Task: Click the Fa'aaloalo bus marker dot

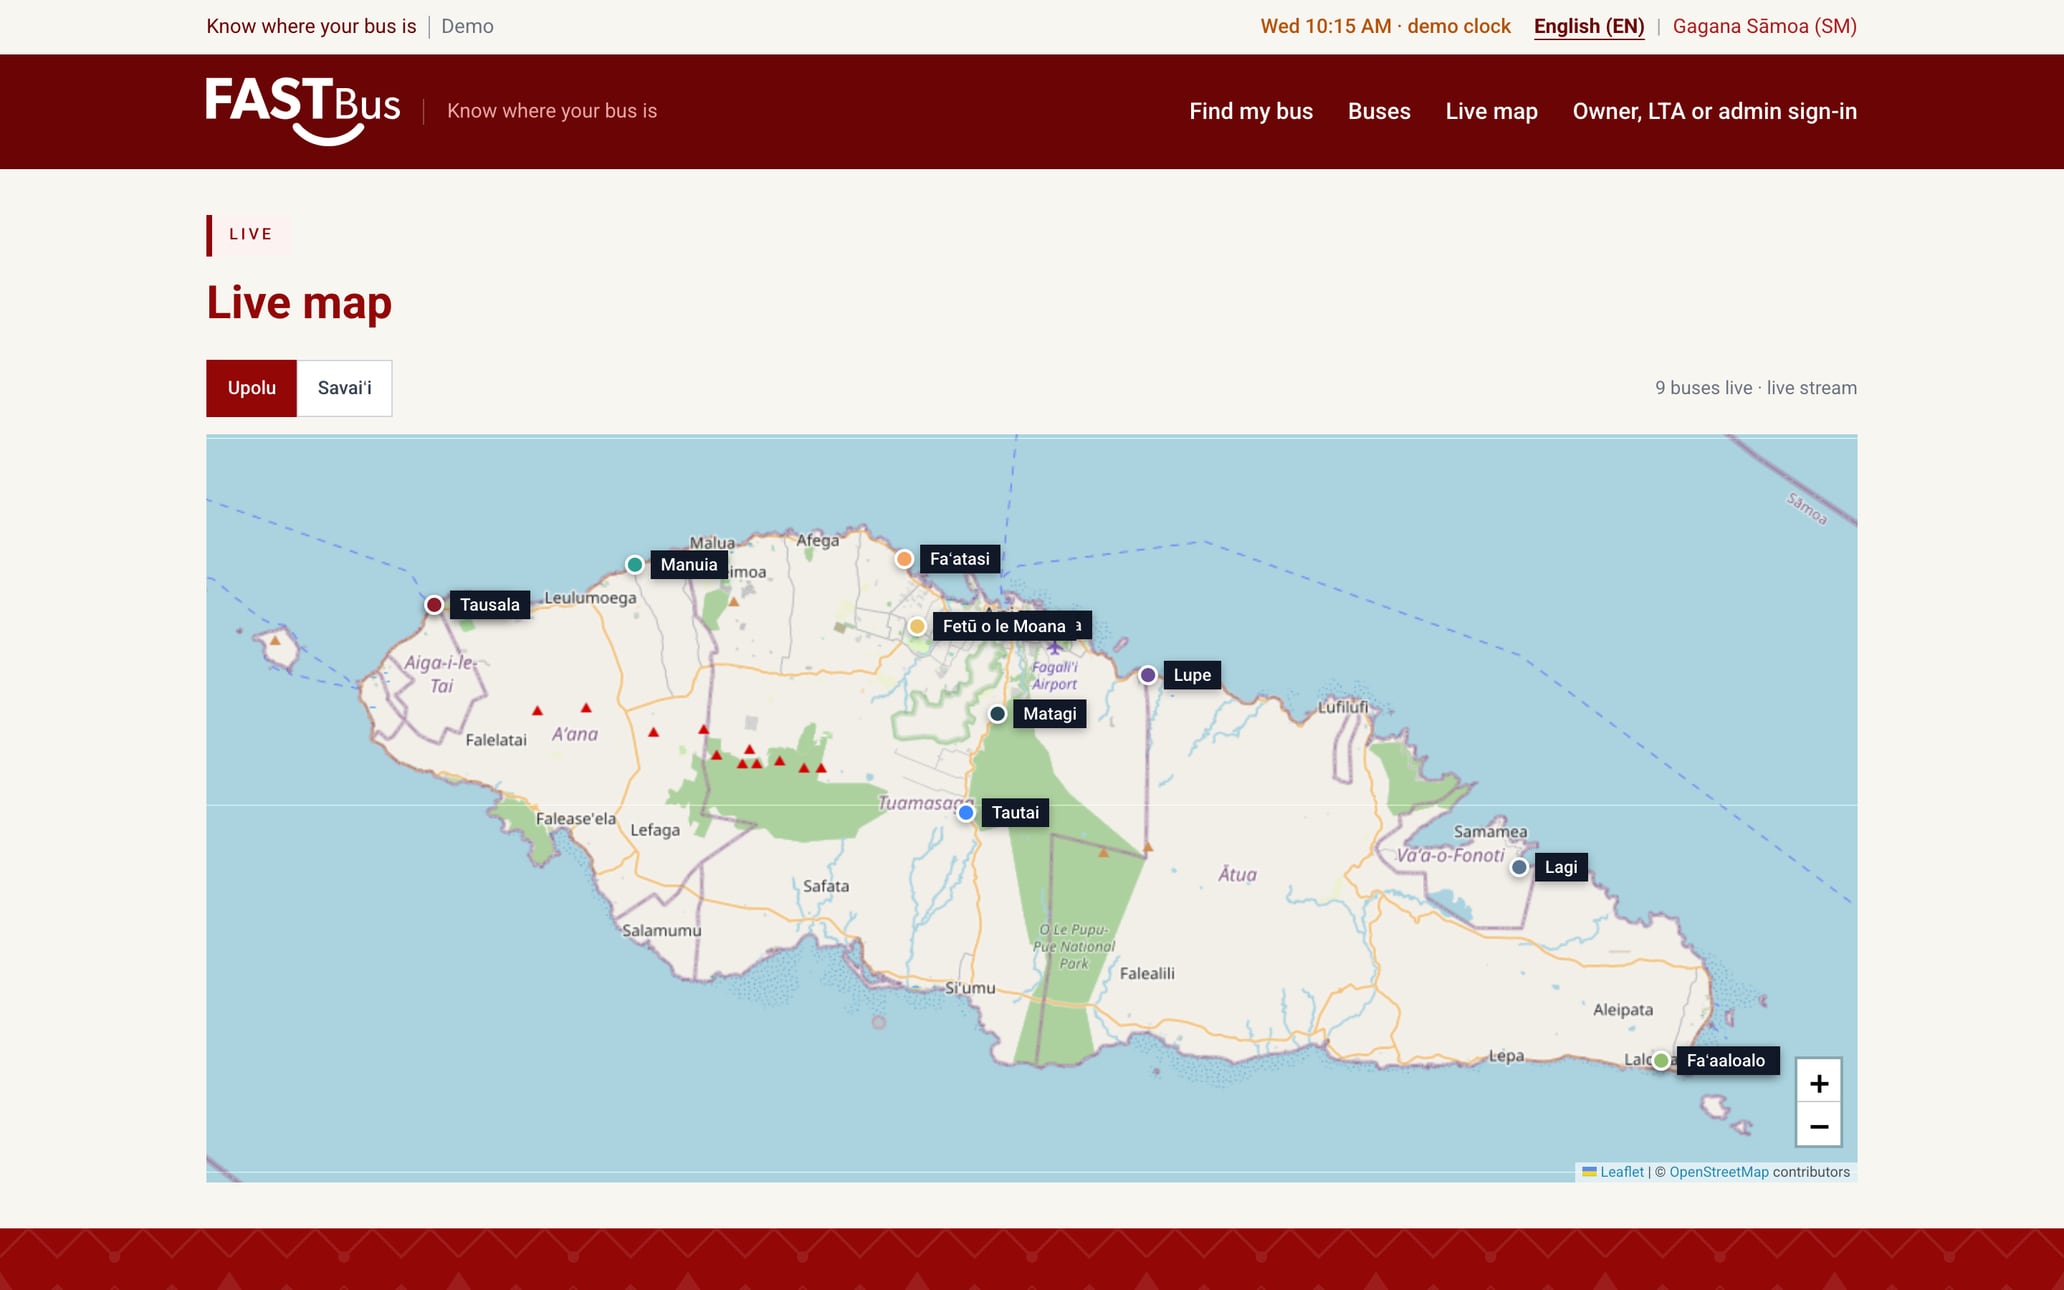Action: point(1661,1061)
